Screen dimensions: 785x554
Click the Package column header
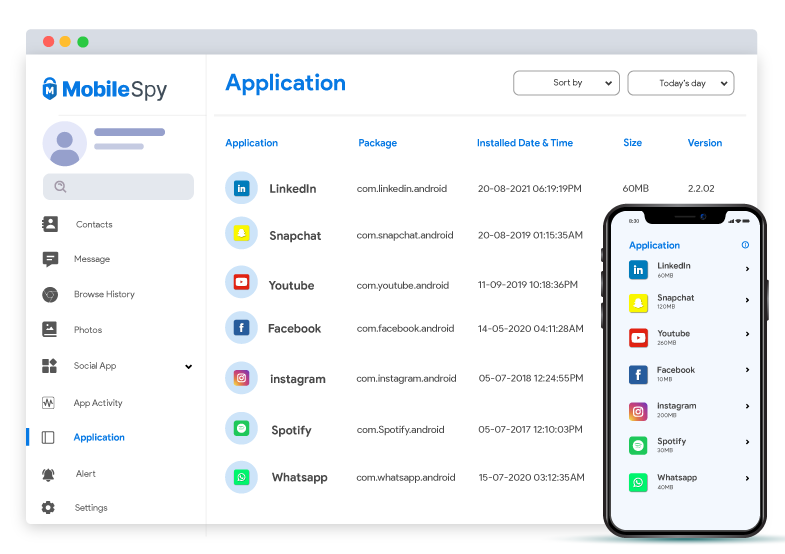(x=377, y=143)
